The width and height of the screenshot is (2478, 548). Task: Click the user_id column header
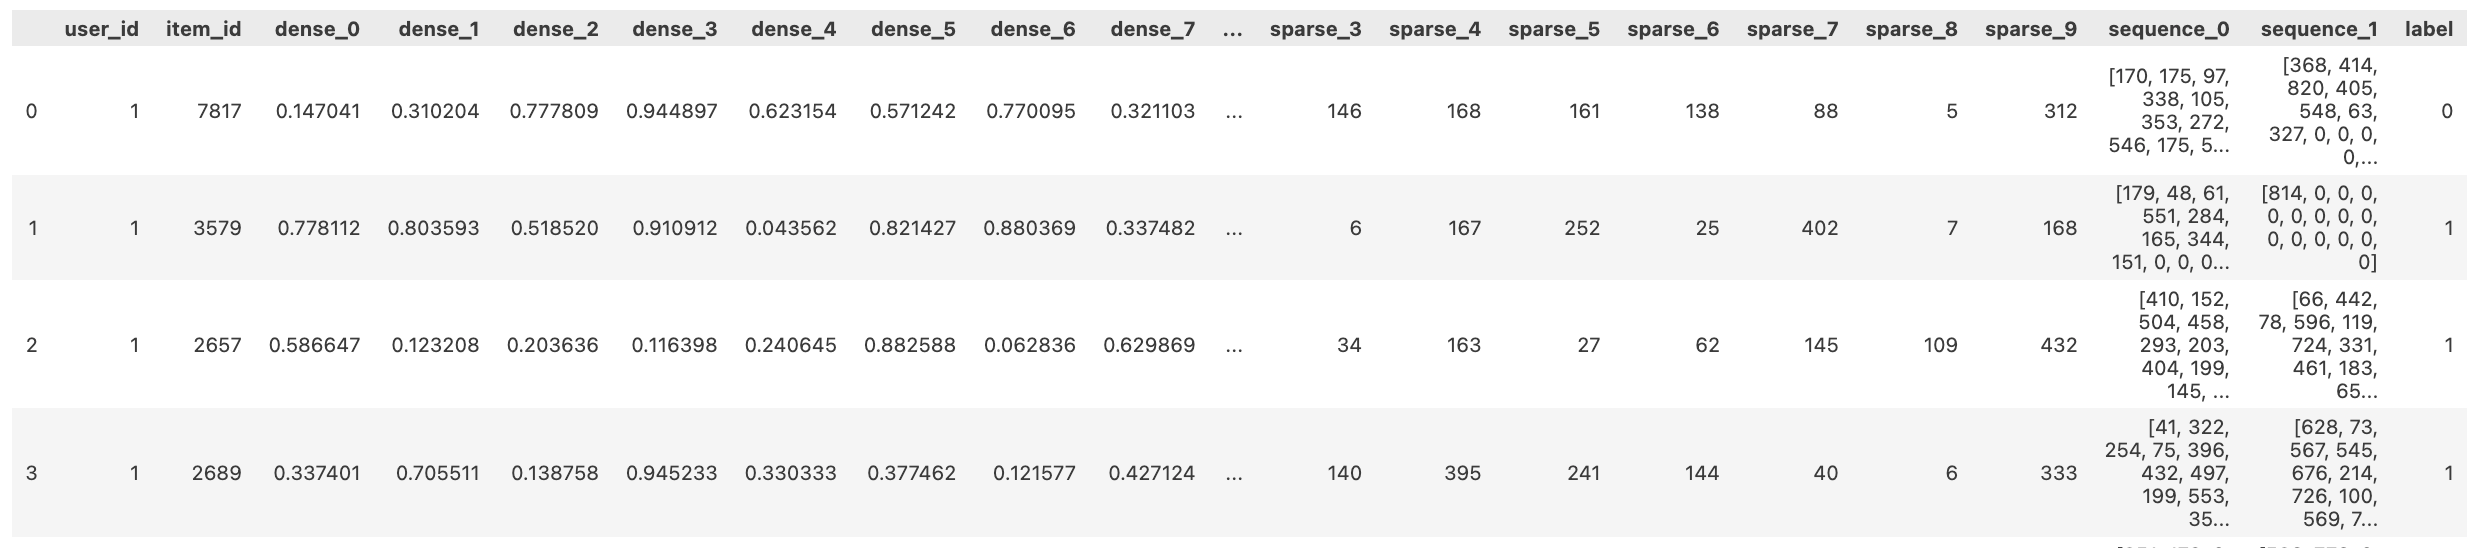[101, 29]
